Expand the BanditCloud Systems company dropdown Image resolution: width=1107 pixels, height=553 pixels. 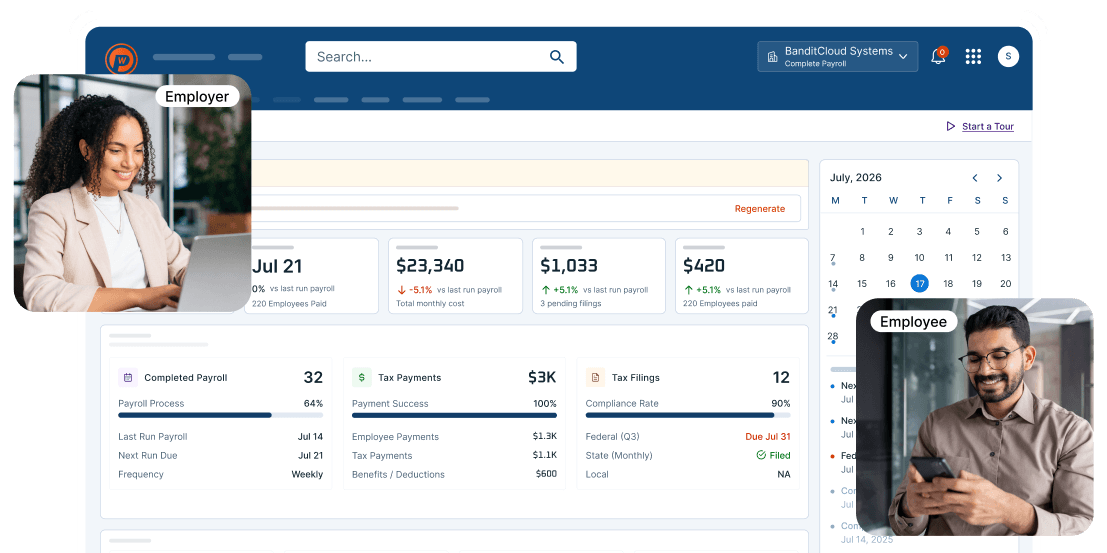pyautogui.click(x=837, y=57)
